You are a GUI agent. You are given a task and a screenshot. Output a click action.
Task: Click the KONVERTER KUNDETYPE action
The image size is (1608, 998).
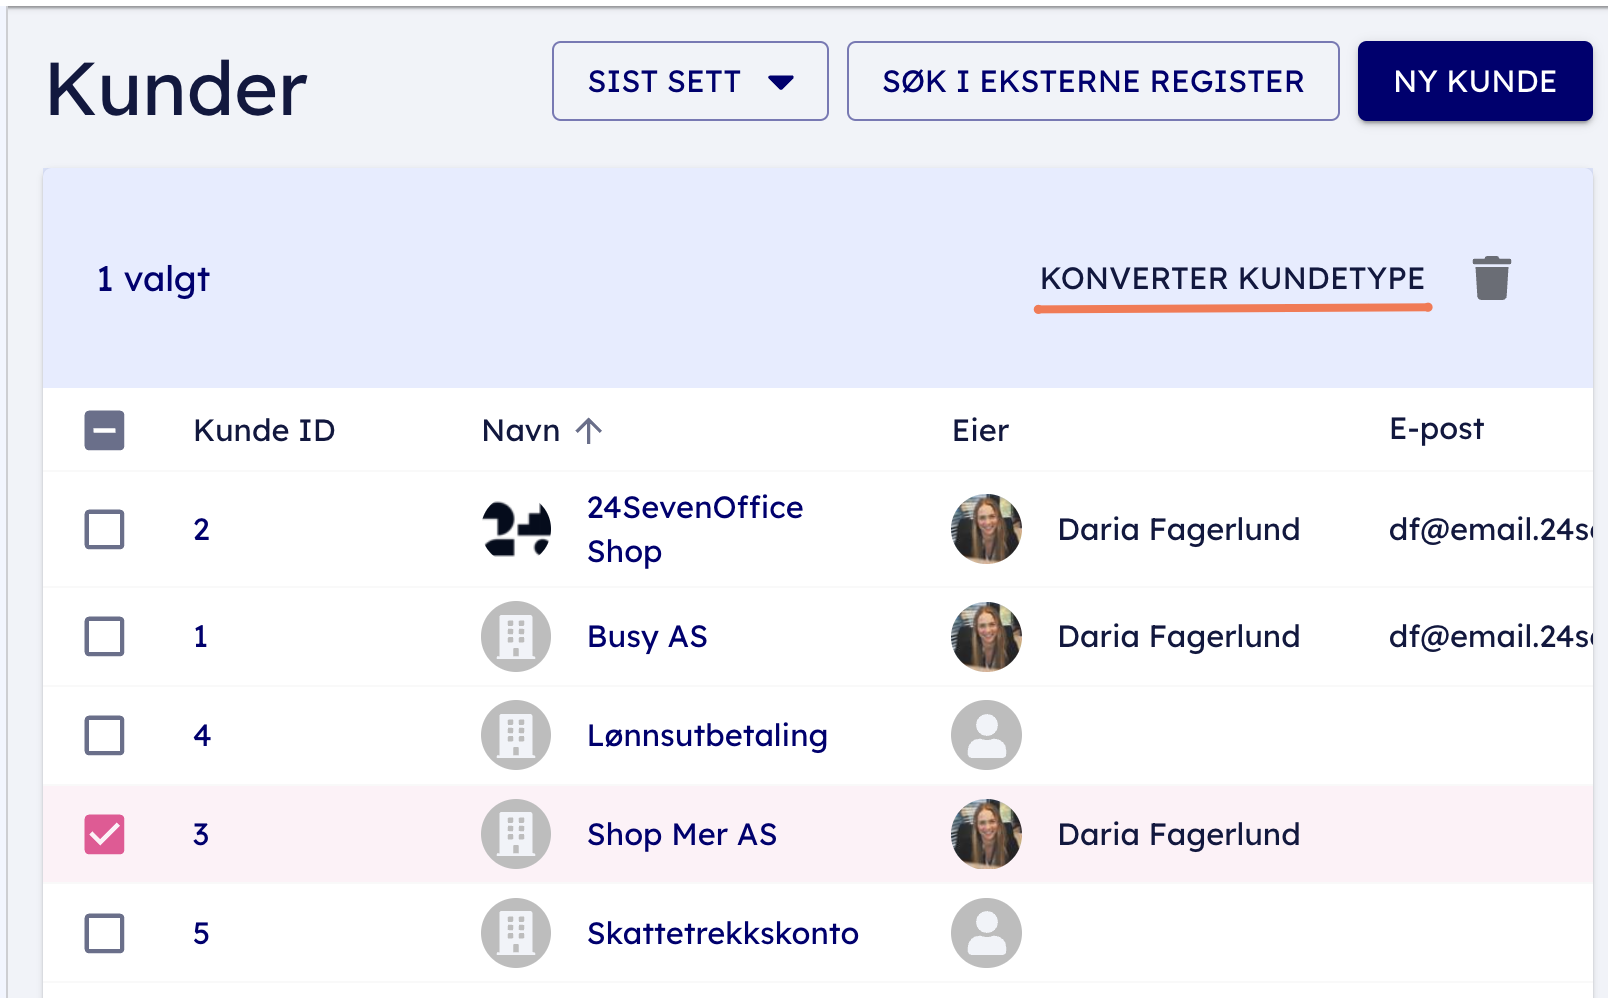pos(1232,279)
